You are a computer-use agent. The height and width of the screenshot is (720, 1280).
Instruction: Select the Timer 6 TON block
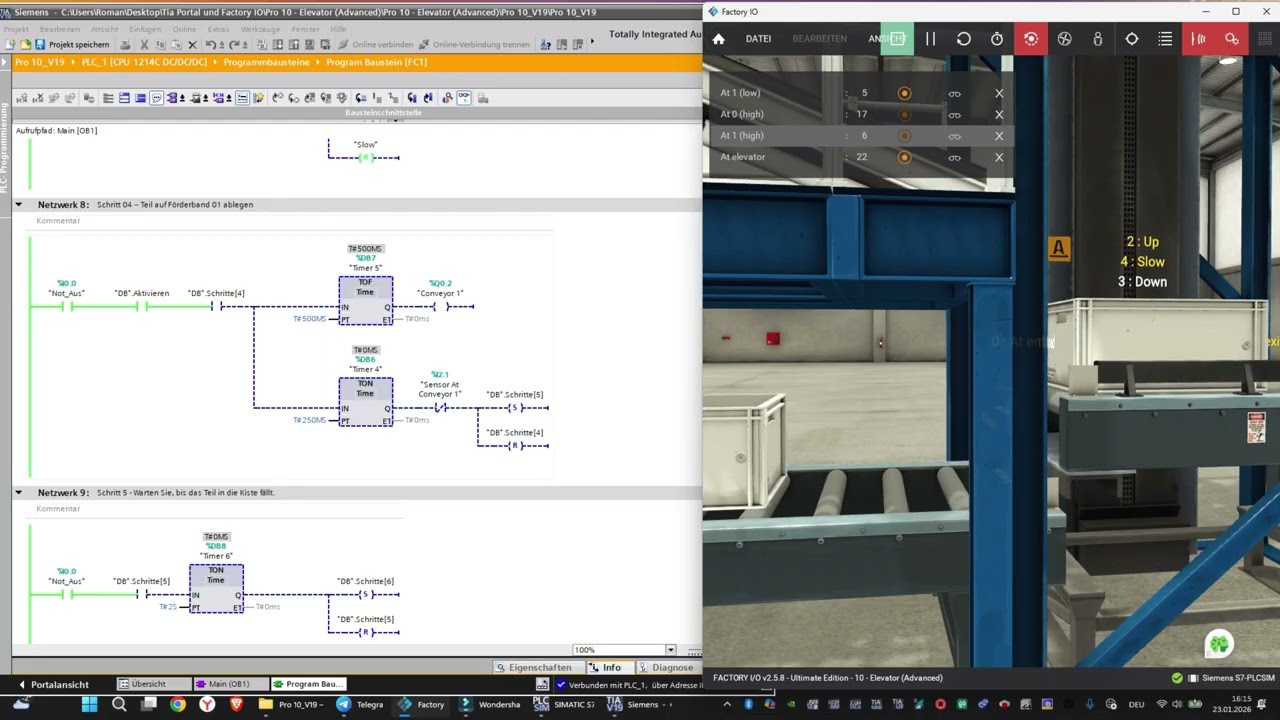click(x=216, y=589)
